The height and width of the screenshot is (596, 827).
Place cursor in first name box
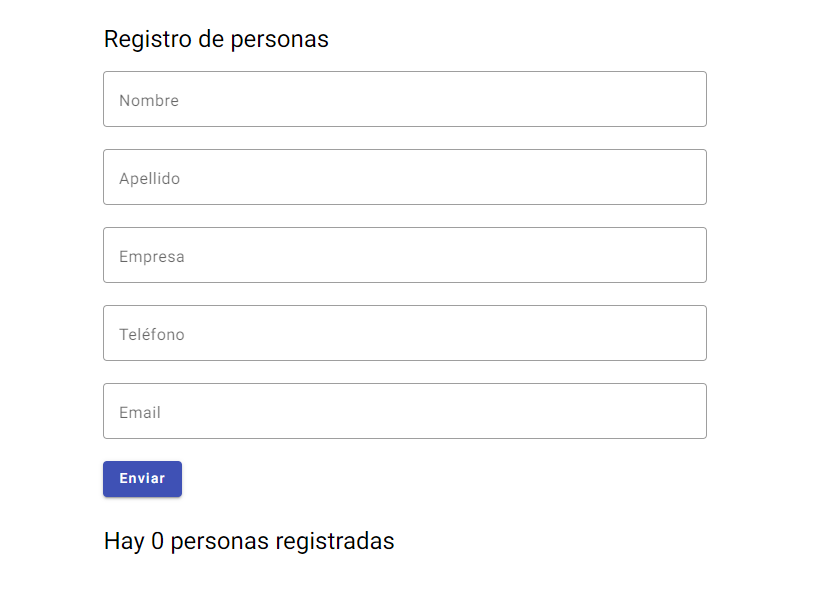(404, 99)
